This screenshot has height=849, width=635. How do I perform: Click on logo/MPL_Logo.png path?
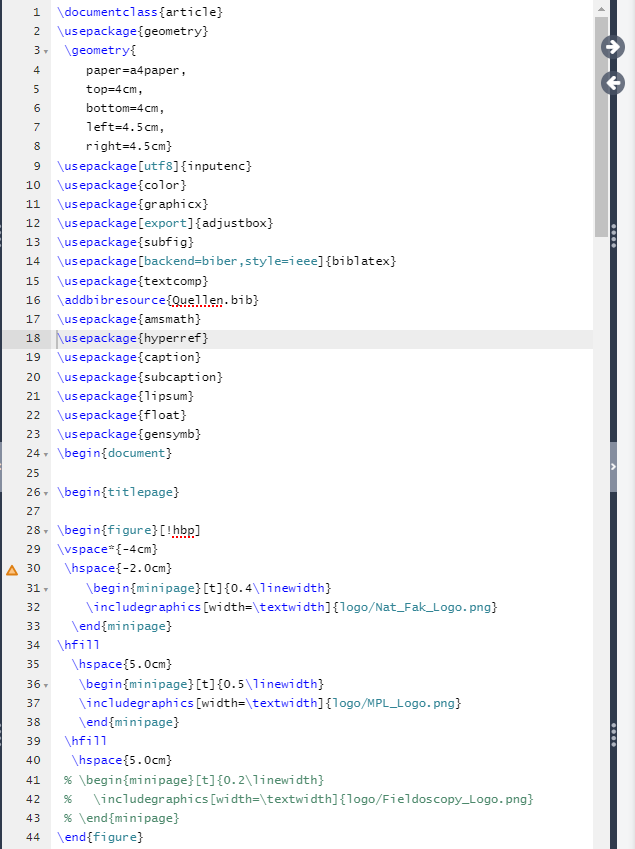[x=394, y=703]
